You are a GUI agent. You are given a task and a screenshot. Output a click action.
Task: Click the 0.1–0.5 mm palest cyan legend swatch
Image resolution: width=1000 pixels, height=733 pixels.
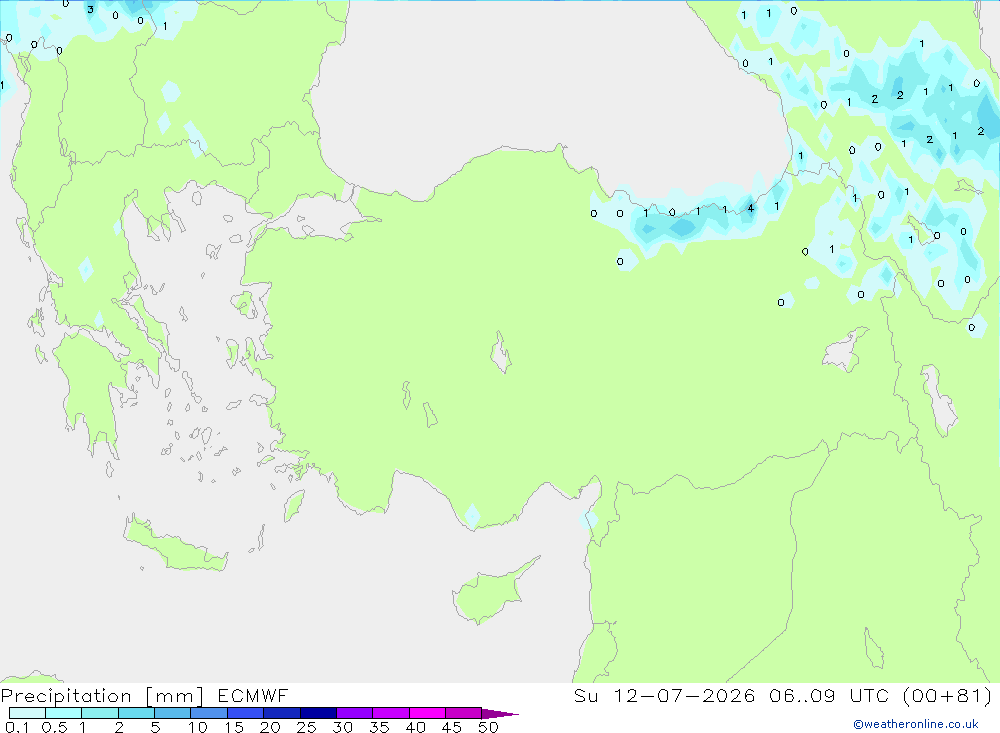[27, 713]
